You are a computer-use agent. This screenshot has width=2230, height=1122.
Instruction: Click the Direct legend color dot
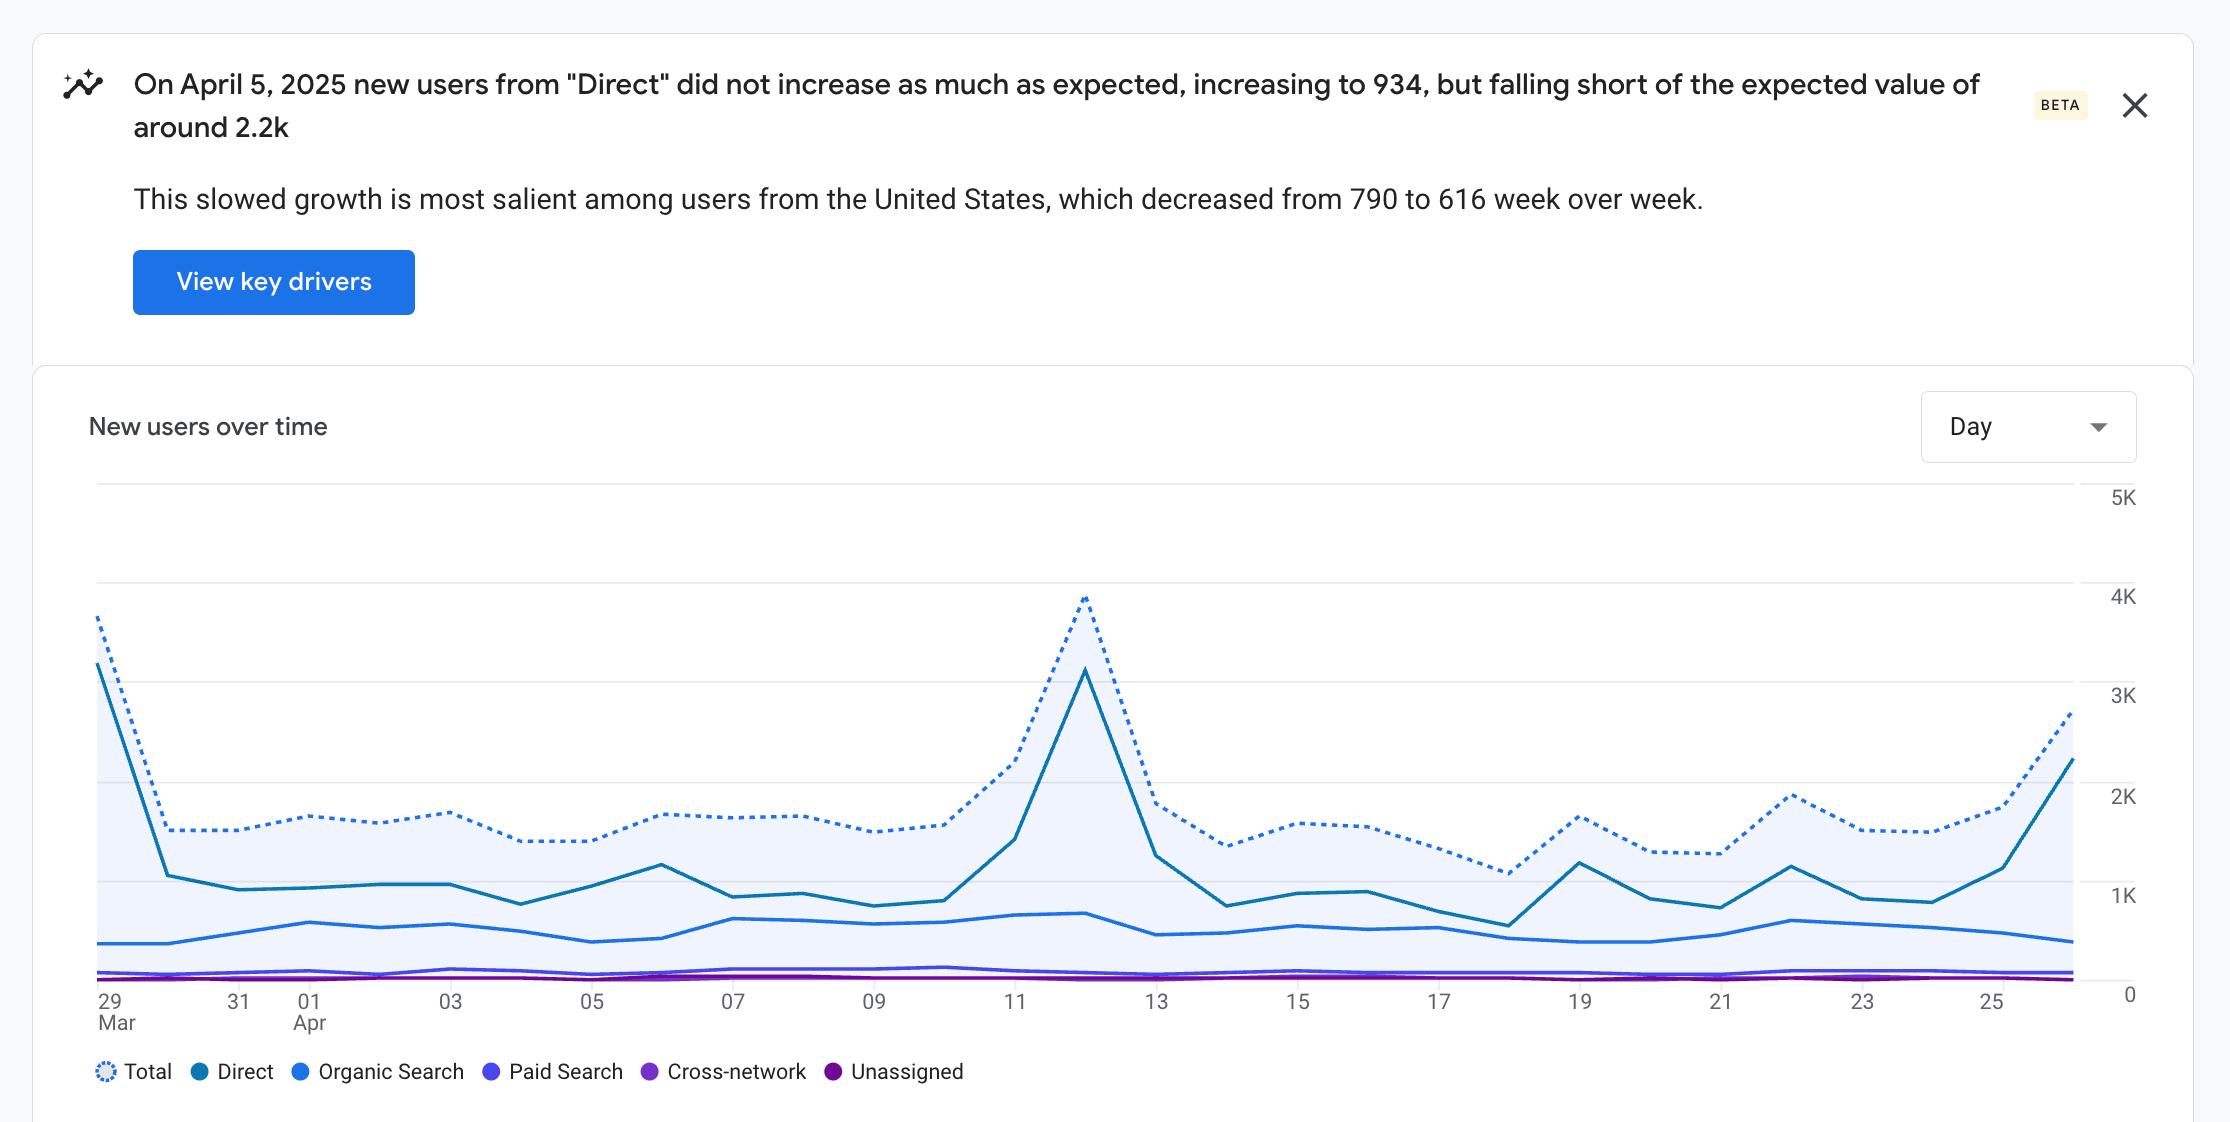pyautogui.click(x=200, y=1072)
